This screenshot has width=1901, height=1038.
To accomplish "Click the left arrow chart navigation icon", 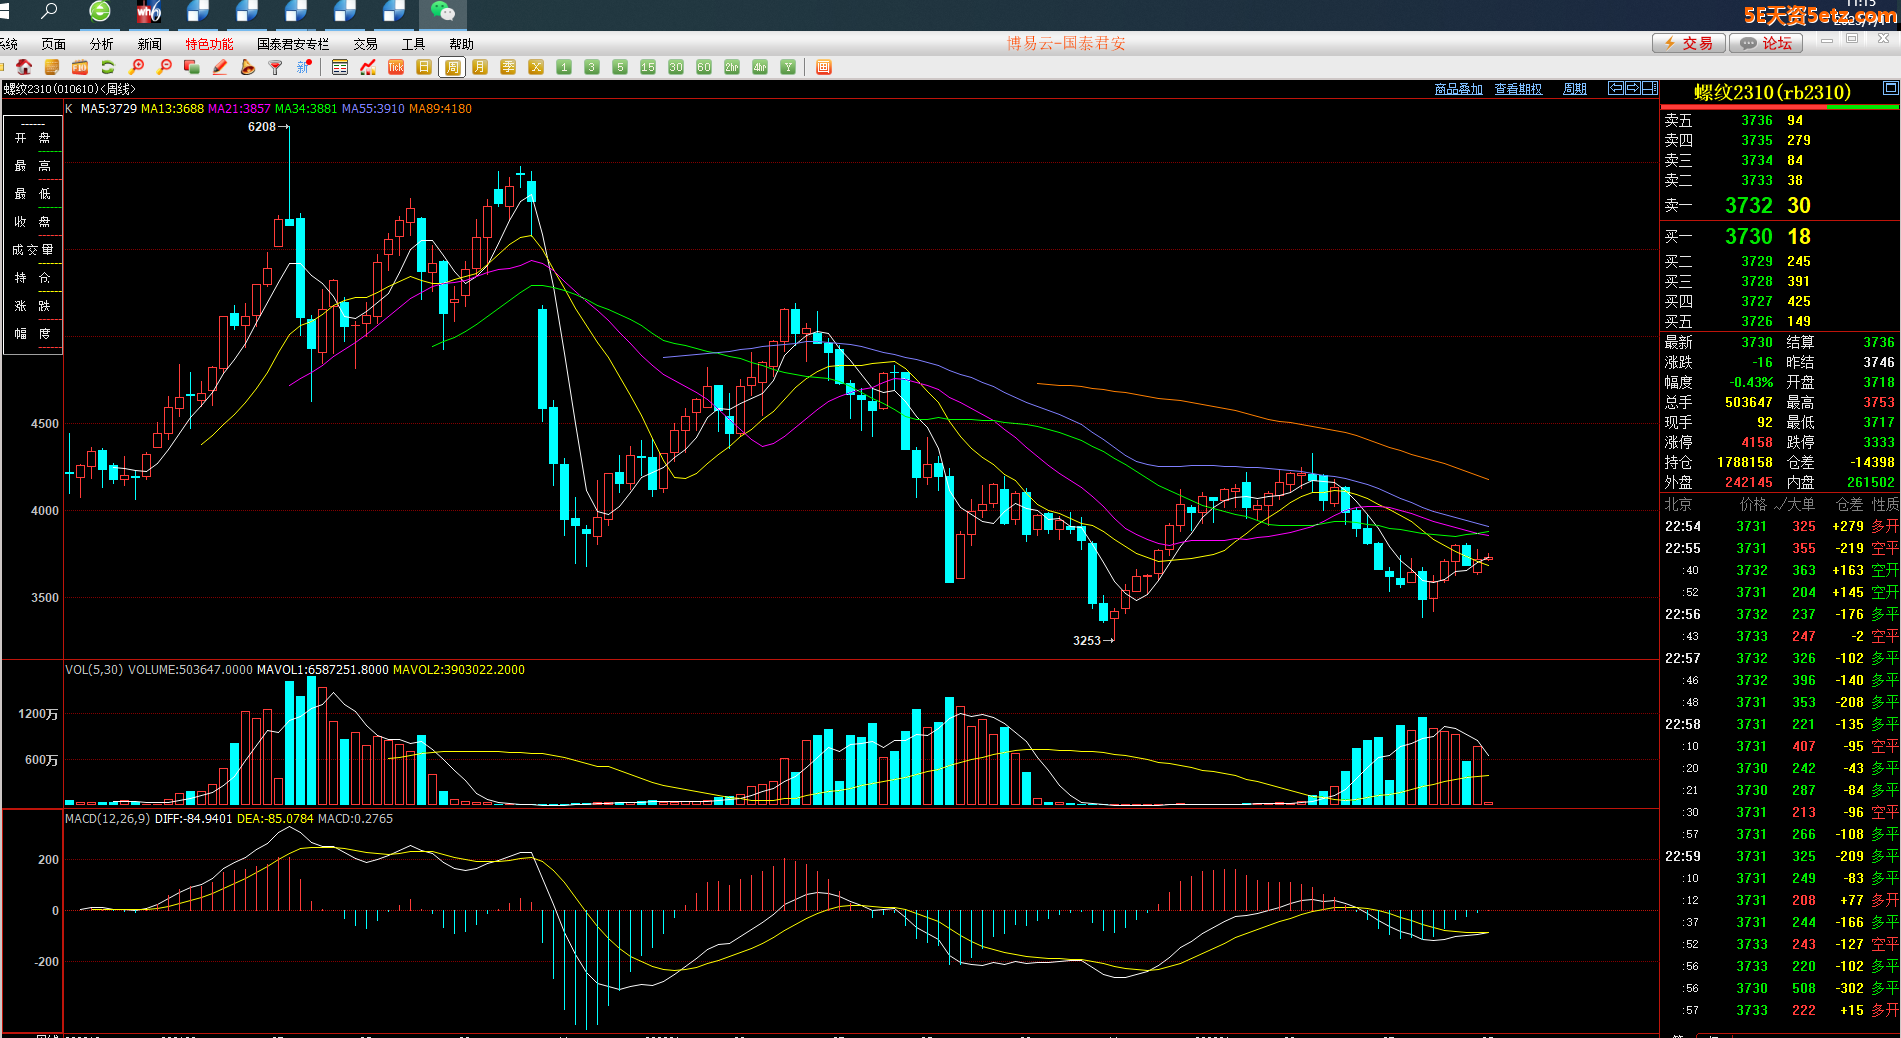I will (1615, 88).
